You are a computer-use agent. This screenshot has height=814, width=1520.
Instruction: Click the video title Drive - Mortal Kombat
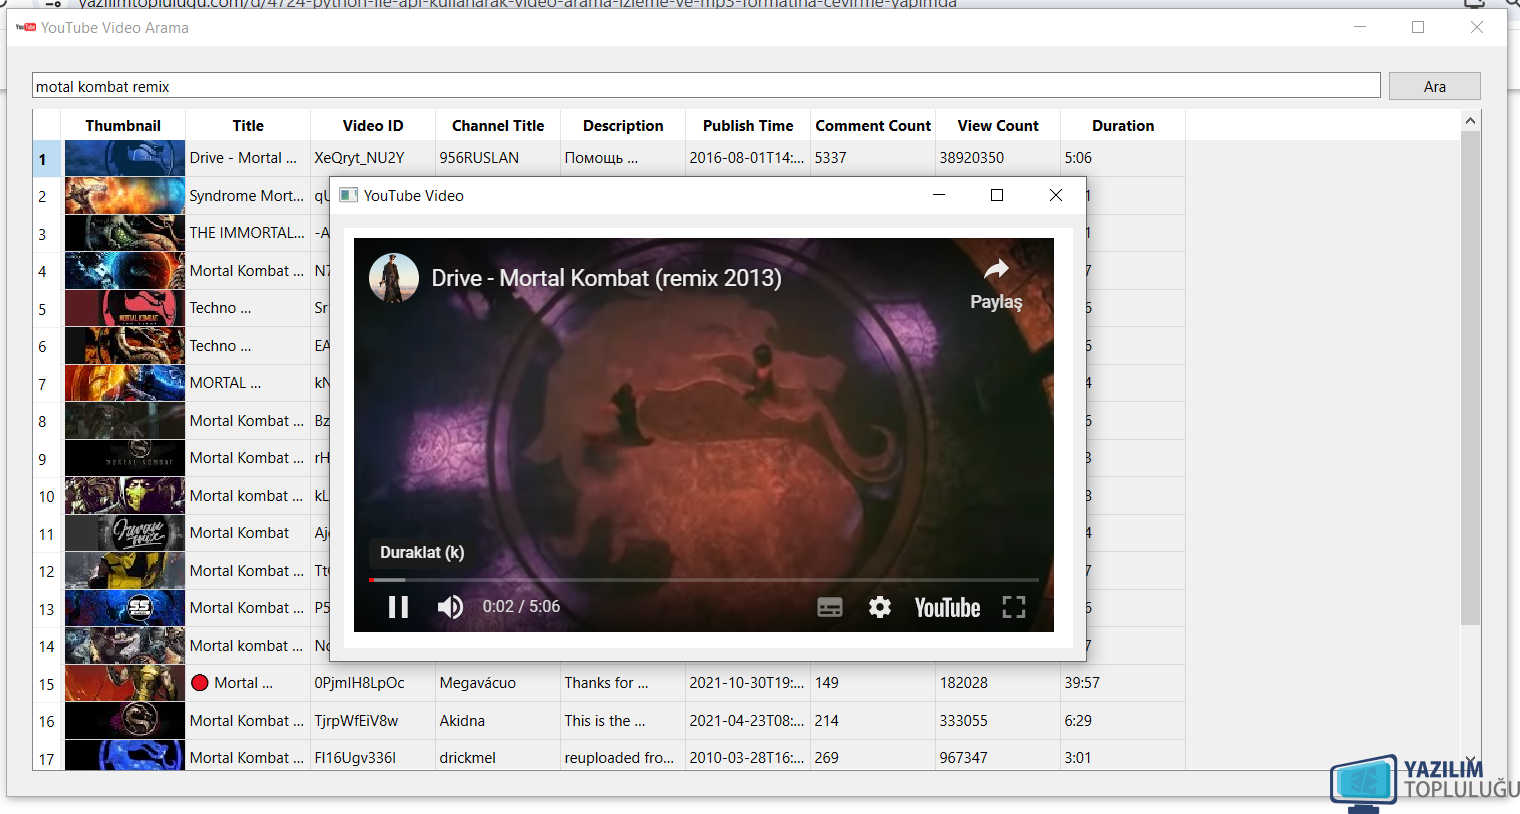[606, 278]
